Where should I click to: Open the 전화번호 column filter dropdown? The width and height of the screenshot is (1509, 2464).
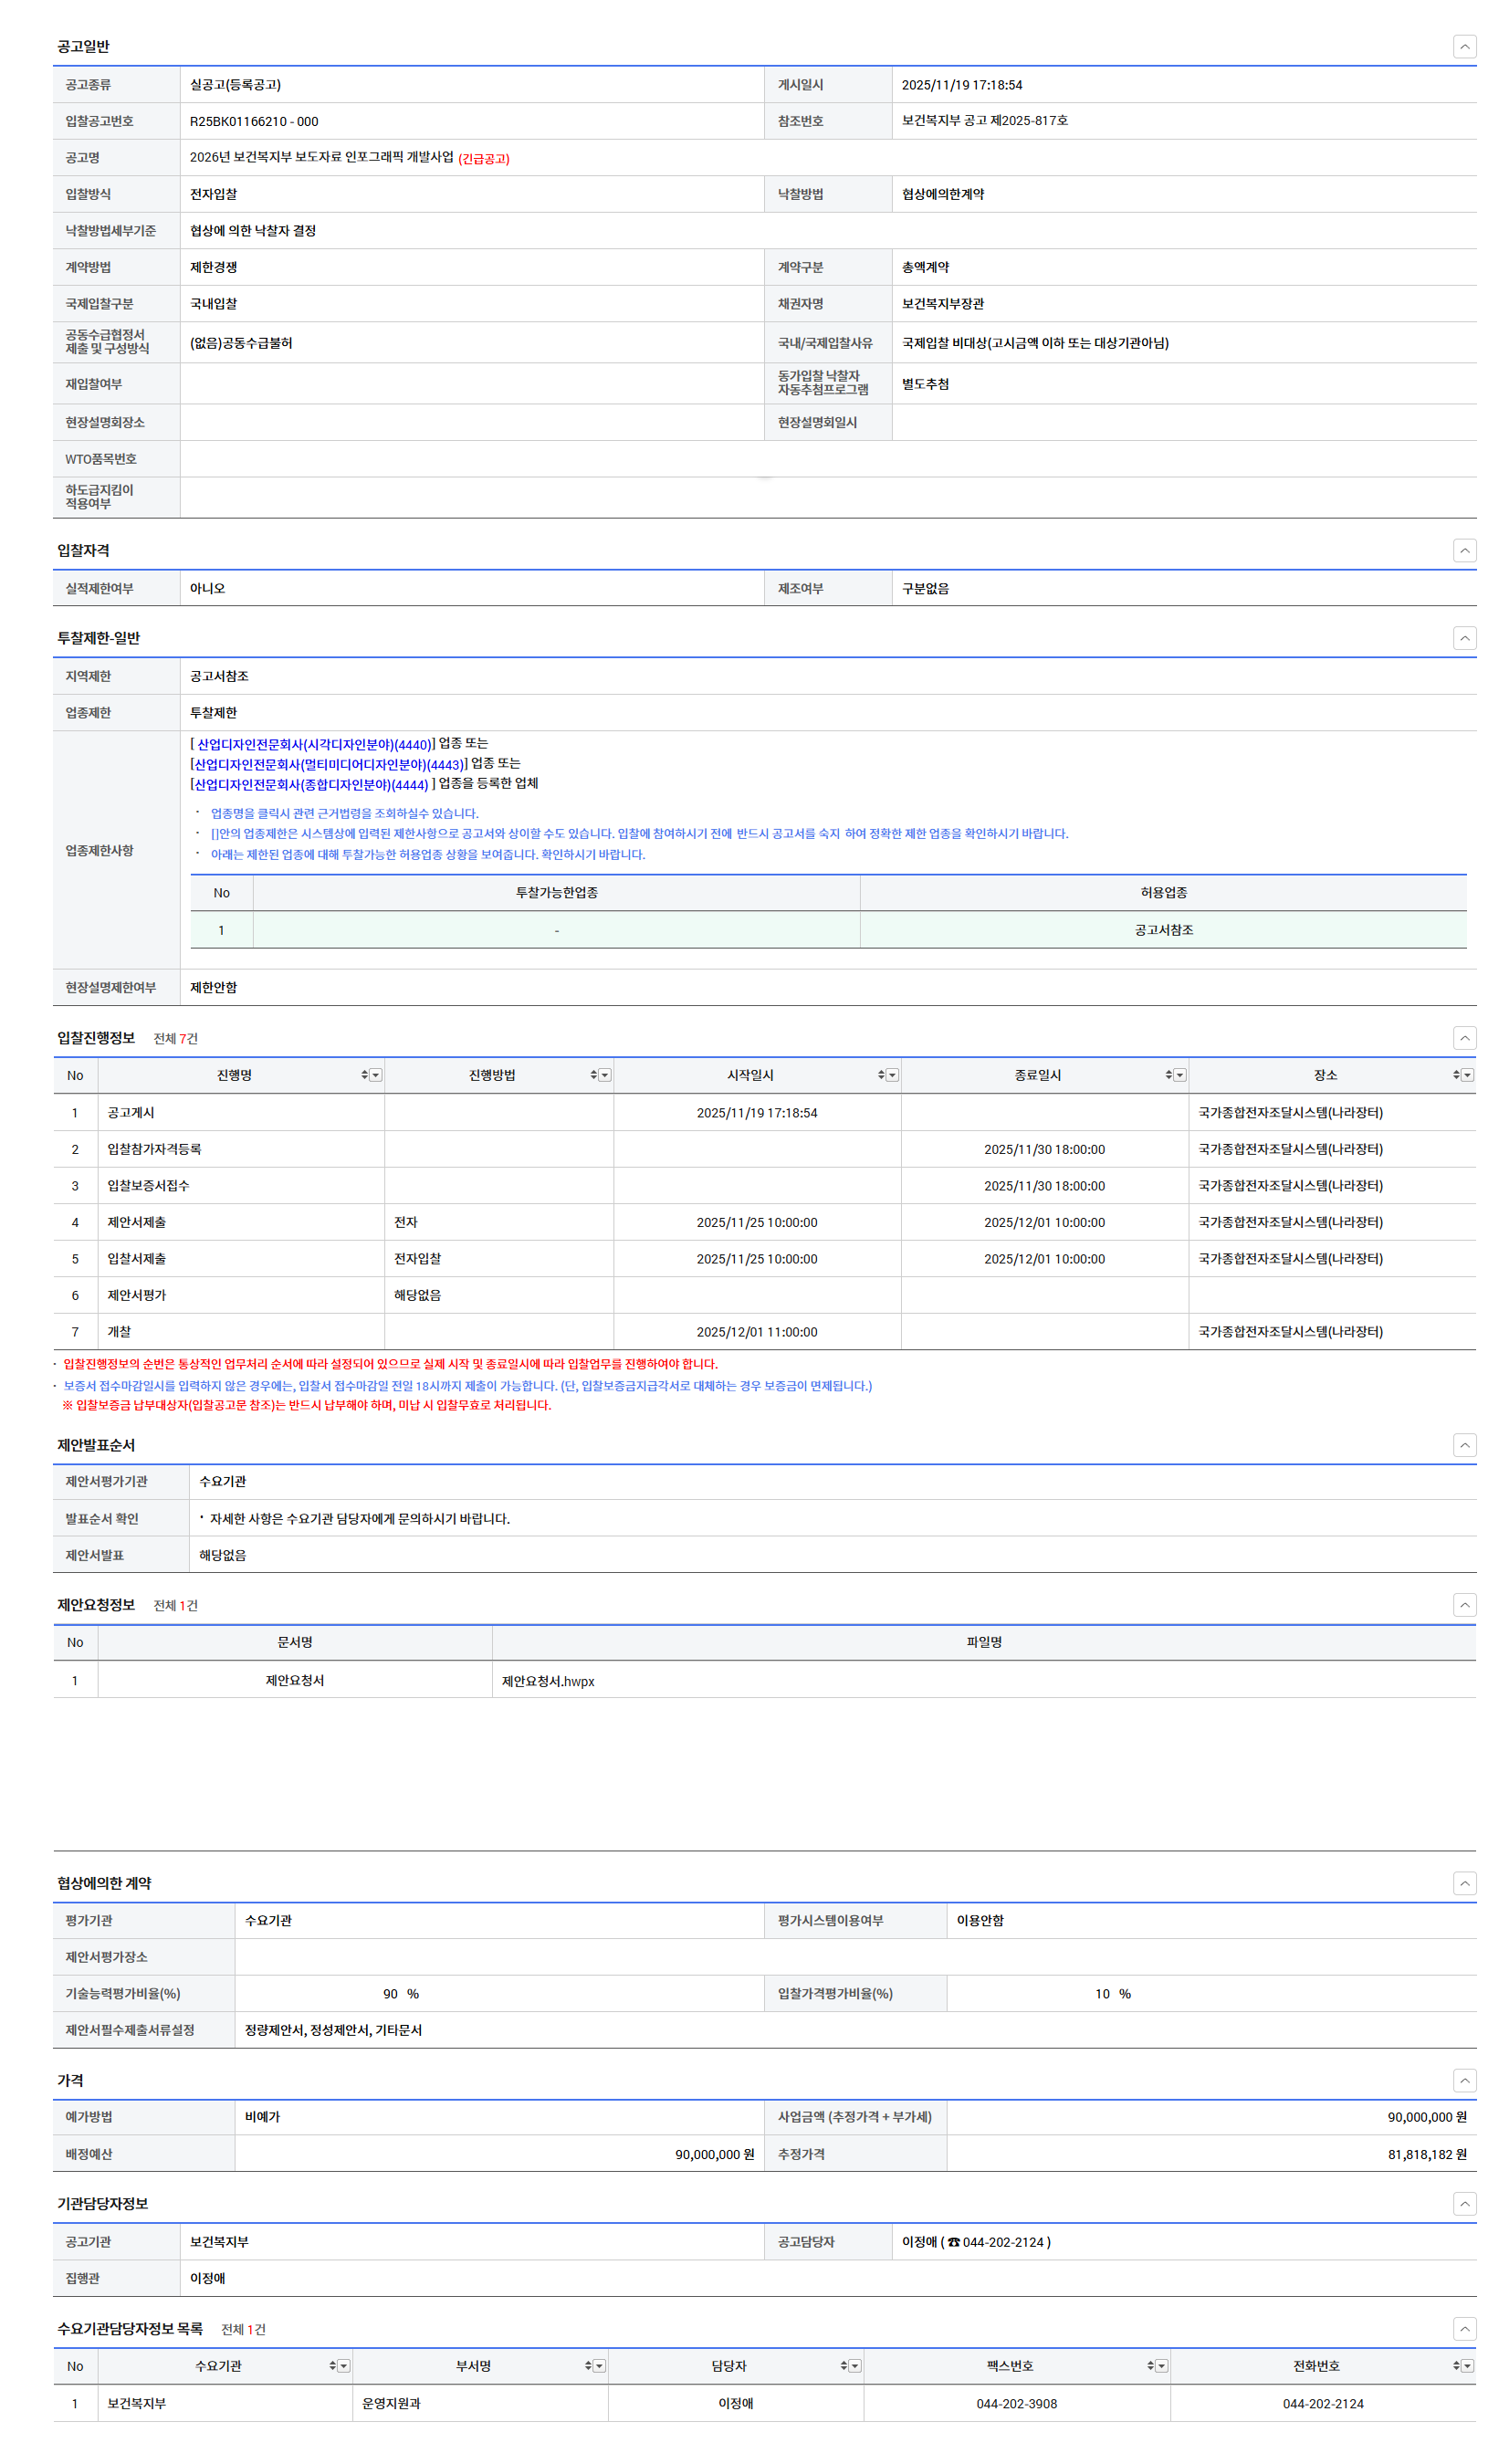[1467, 2365]
